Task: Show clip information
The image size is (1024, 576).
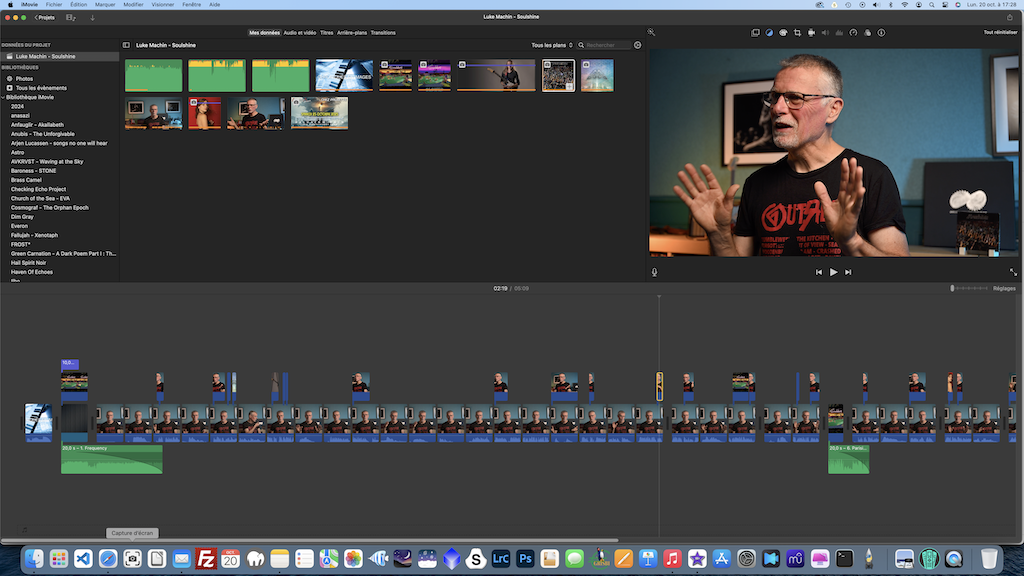Action: pos(881,33)
